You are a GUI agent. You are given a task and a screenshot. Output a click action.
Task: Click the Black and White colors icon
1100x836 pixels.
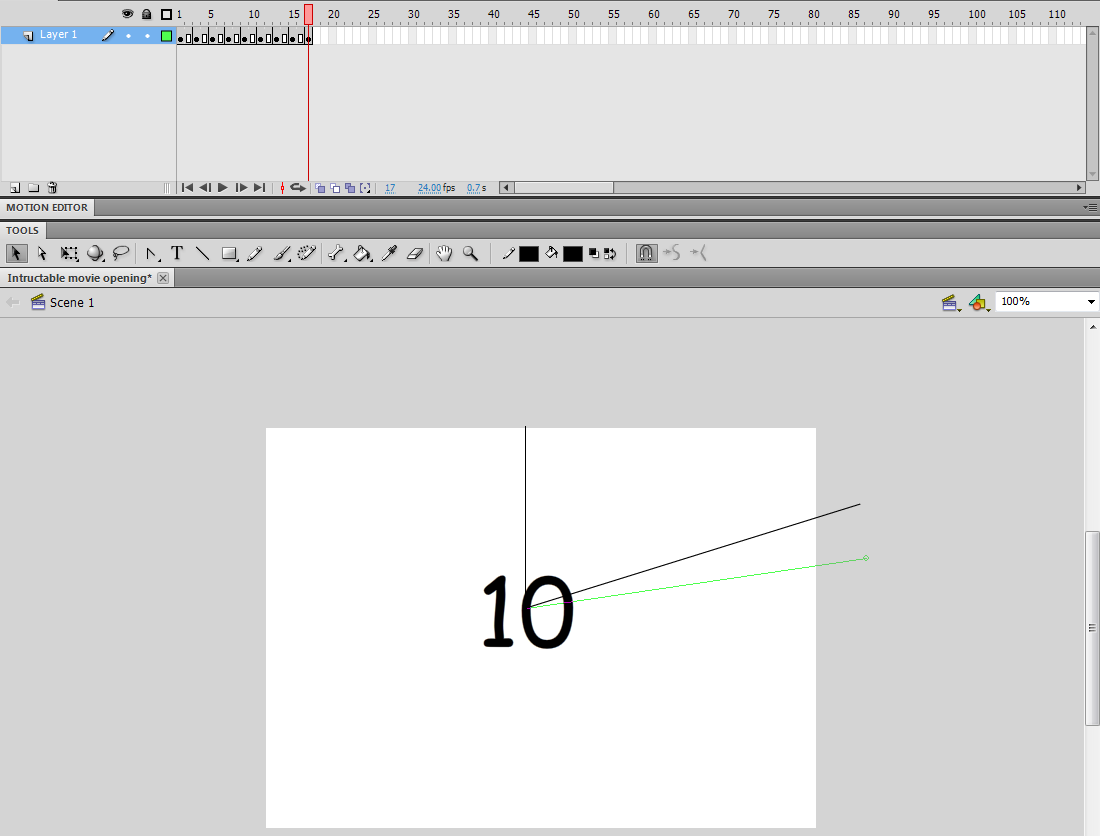594,254
